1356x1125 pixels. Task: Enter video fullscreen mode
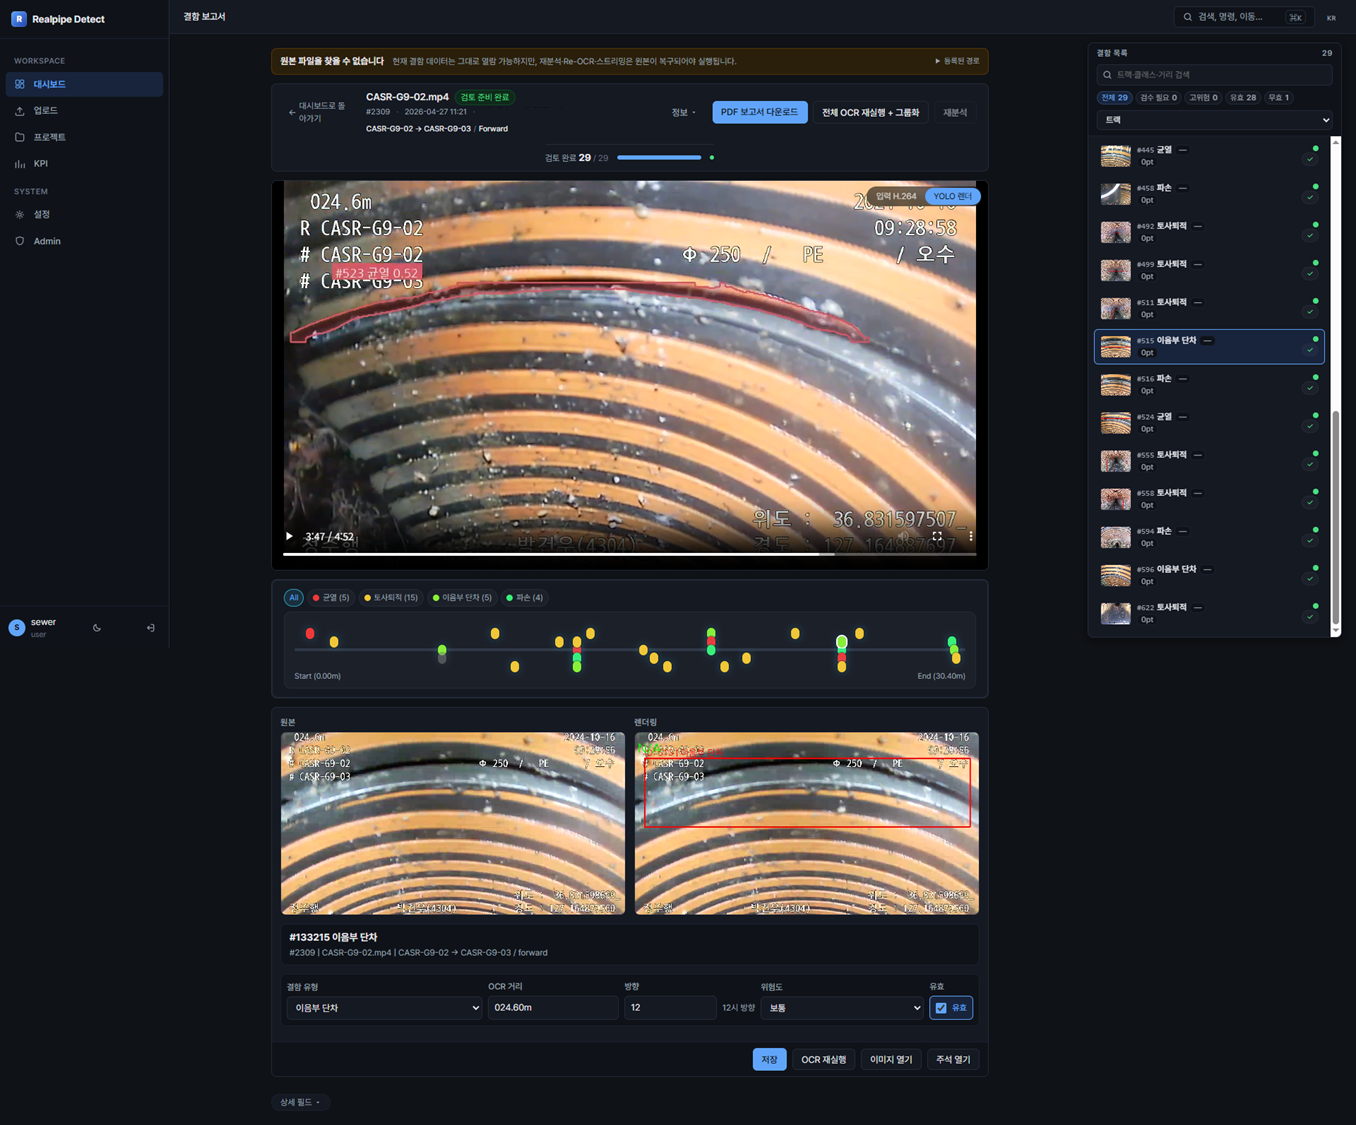click(937, 536)
